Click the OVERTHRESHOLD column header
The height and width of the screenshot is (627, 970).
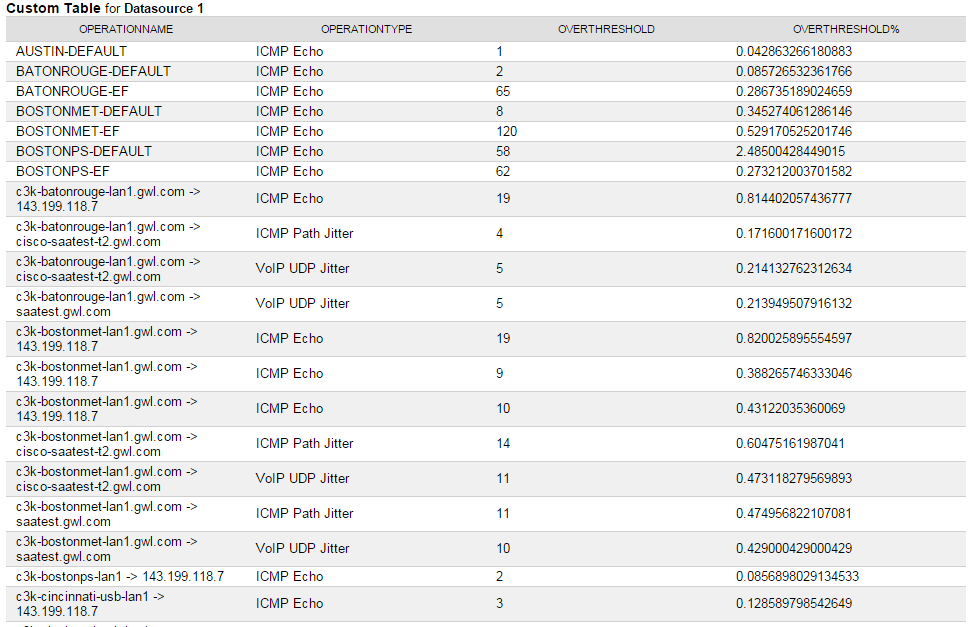[606, 29]
